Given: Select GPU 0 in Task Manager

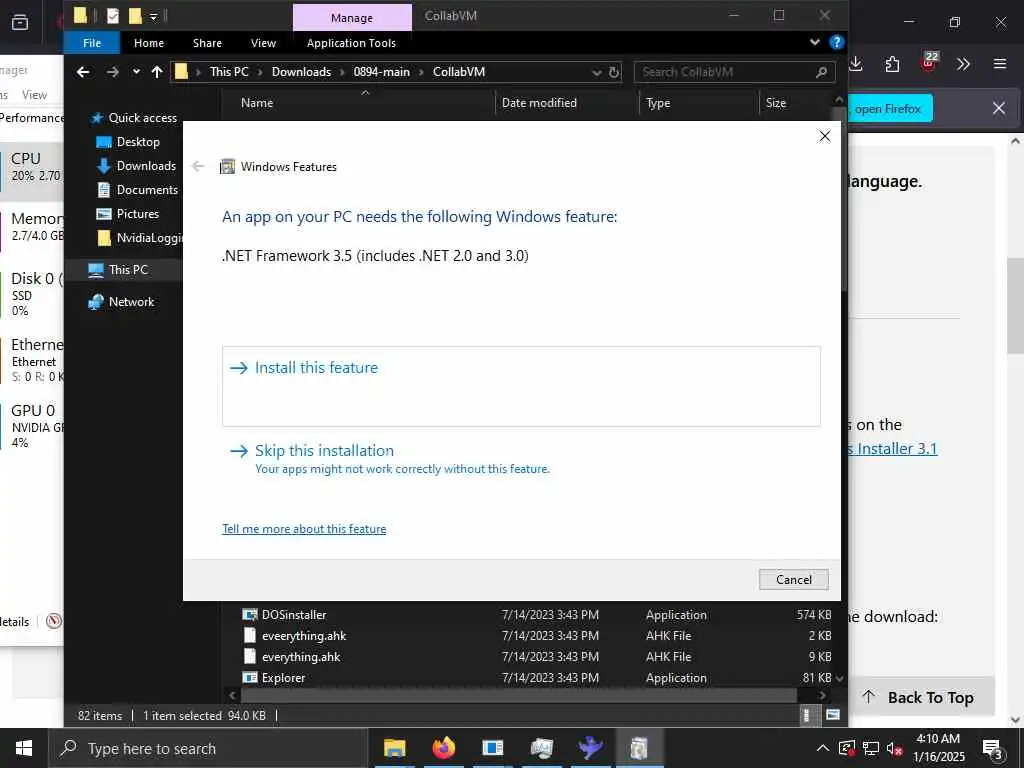Looking at the screenshot, I should pyautogui.click(x=33, y=426).
